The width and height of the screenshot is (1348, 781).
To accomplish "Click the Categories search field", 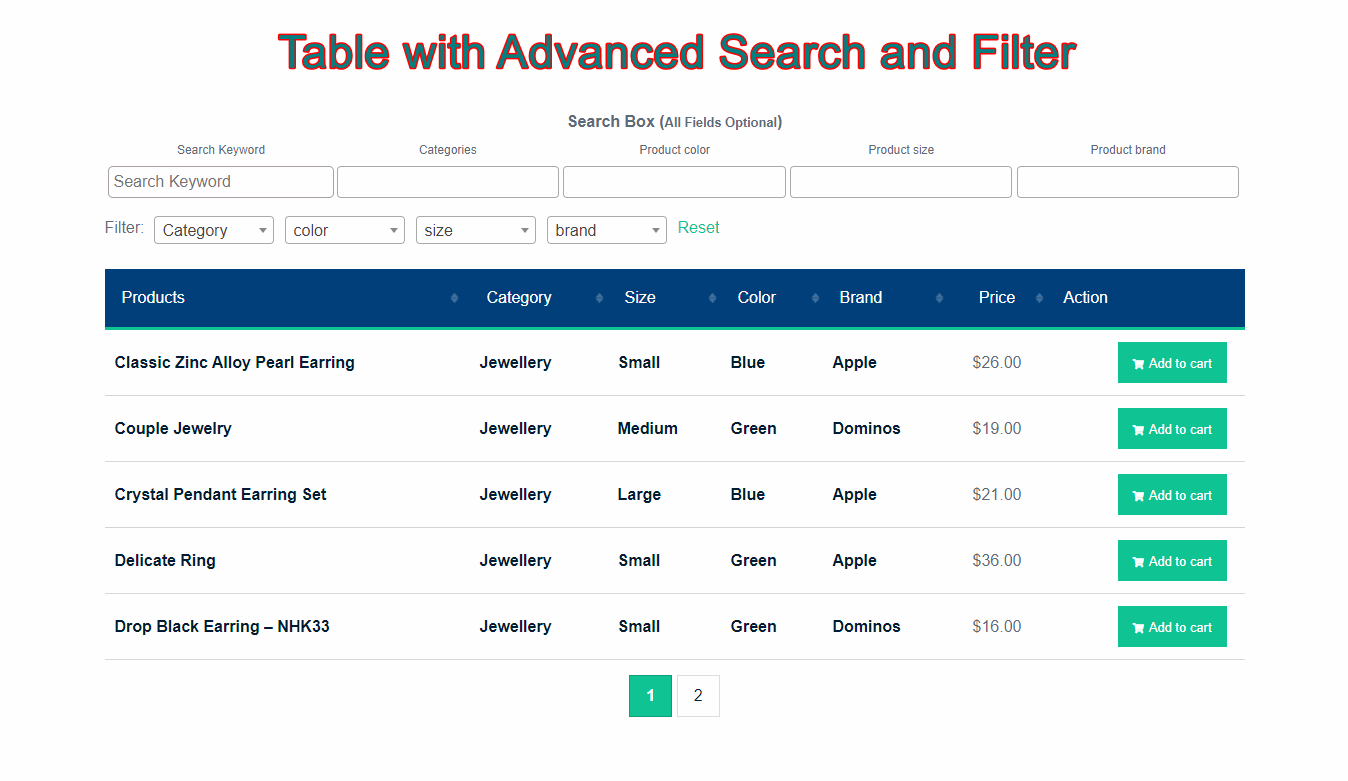I will coord(448,182).
